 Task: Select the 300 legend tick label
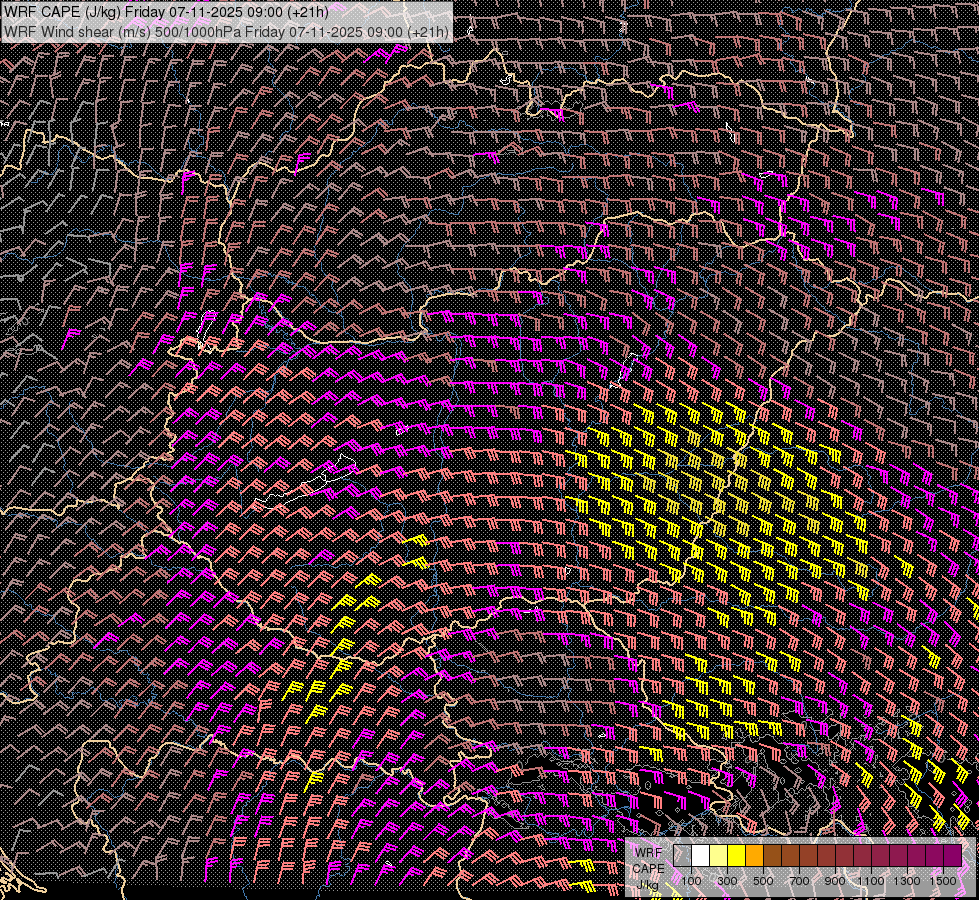click(728, 880)
